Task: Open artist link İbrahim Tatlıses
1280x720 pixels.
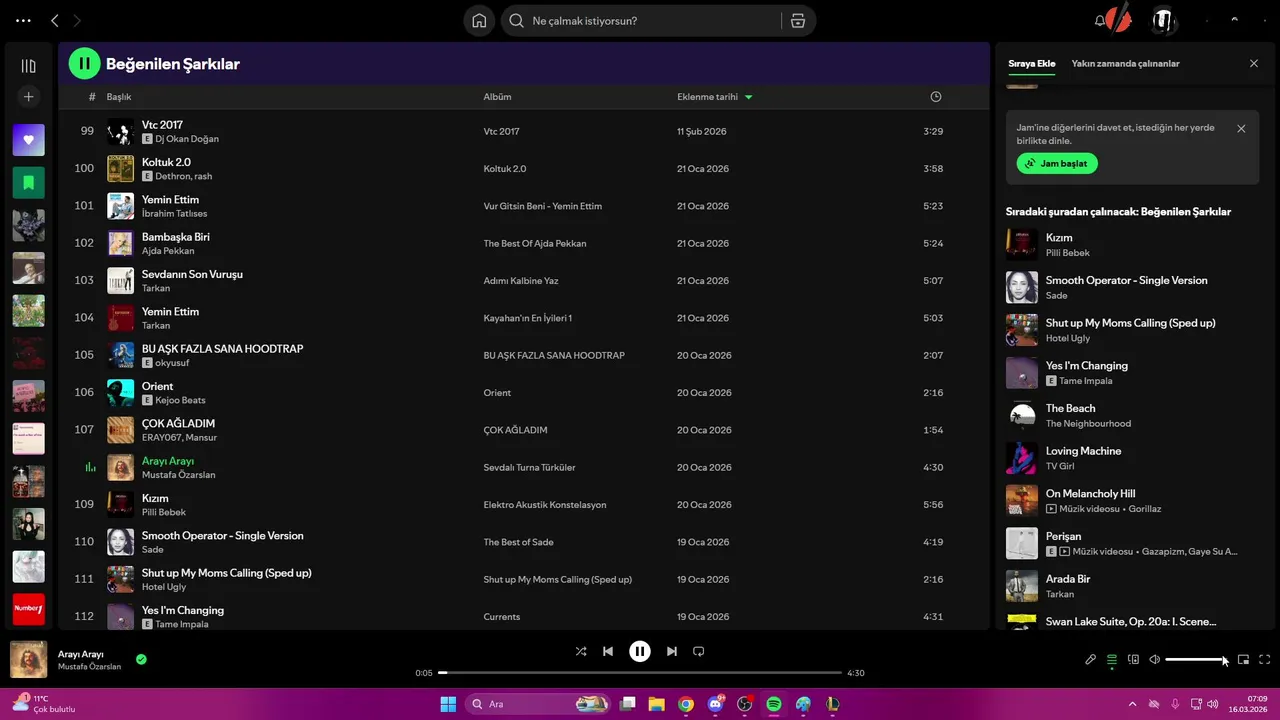Action: click(174, 213)
